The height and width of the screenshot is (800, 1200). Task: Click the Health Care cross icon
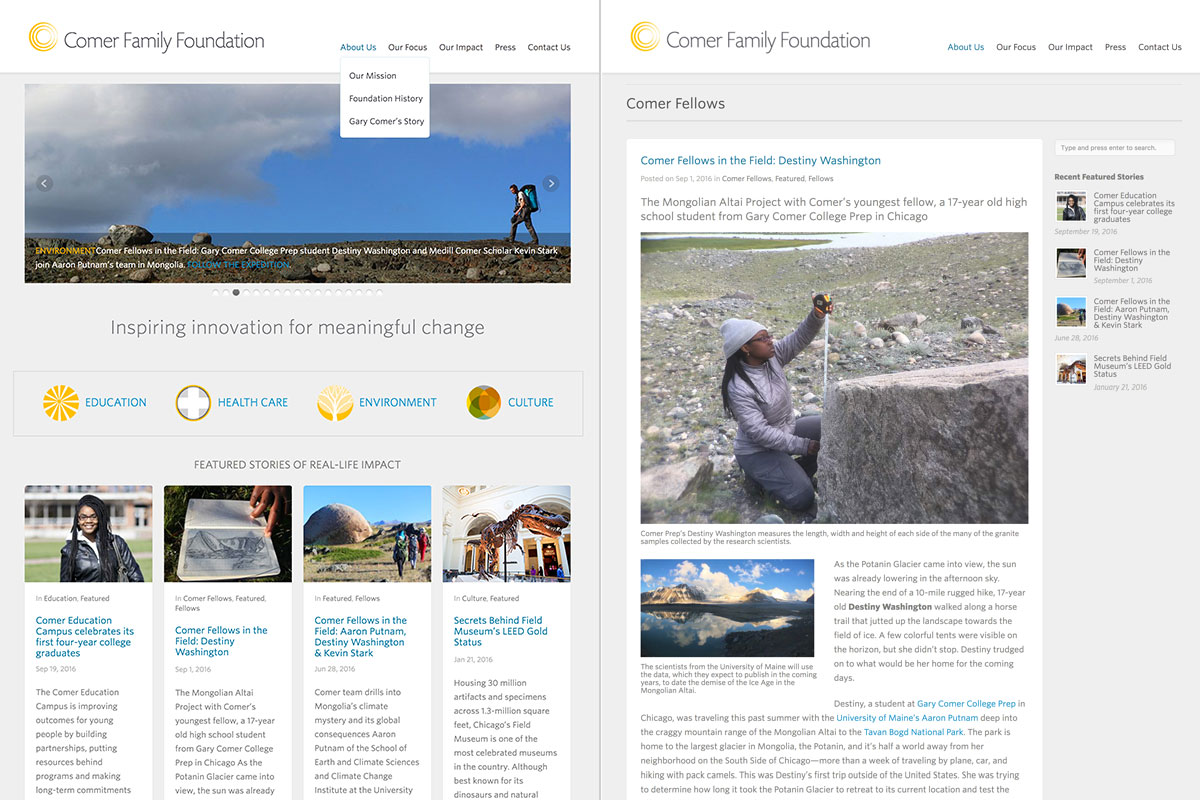[193, 402]
